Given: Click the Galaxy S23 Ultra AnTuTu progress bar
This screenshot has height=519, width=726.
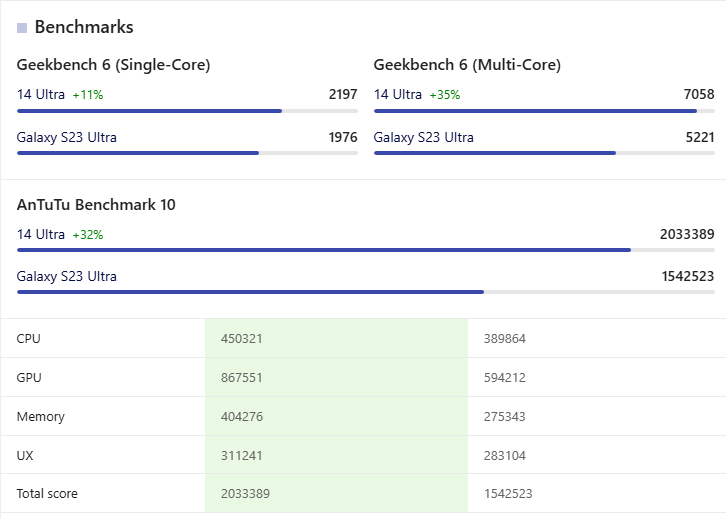Looking at the screenshot, I should tap(365, 292).
